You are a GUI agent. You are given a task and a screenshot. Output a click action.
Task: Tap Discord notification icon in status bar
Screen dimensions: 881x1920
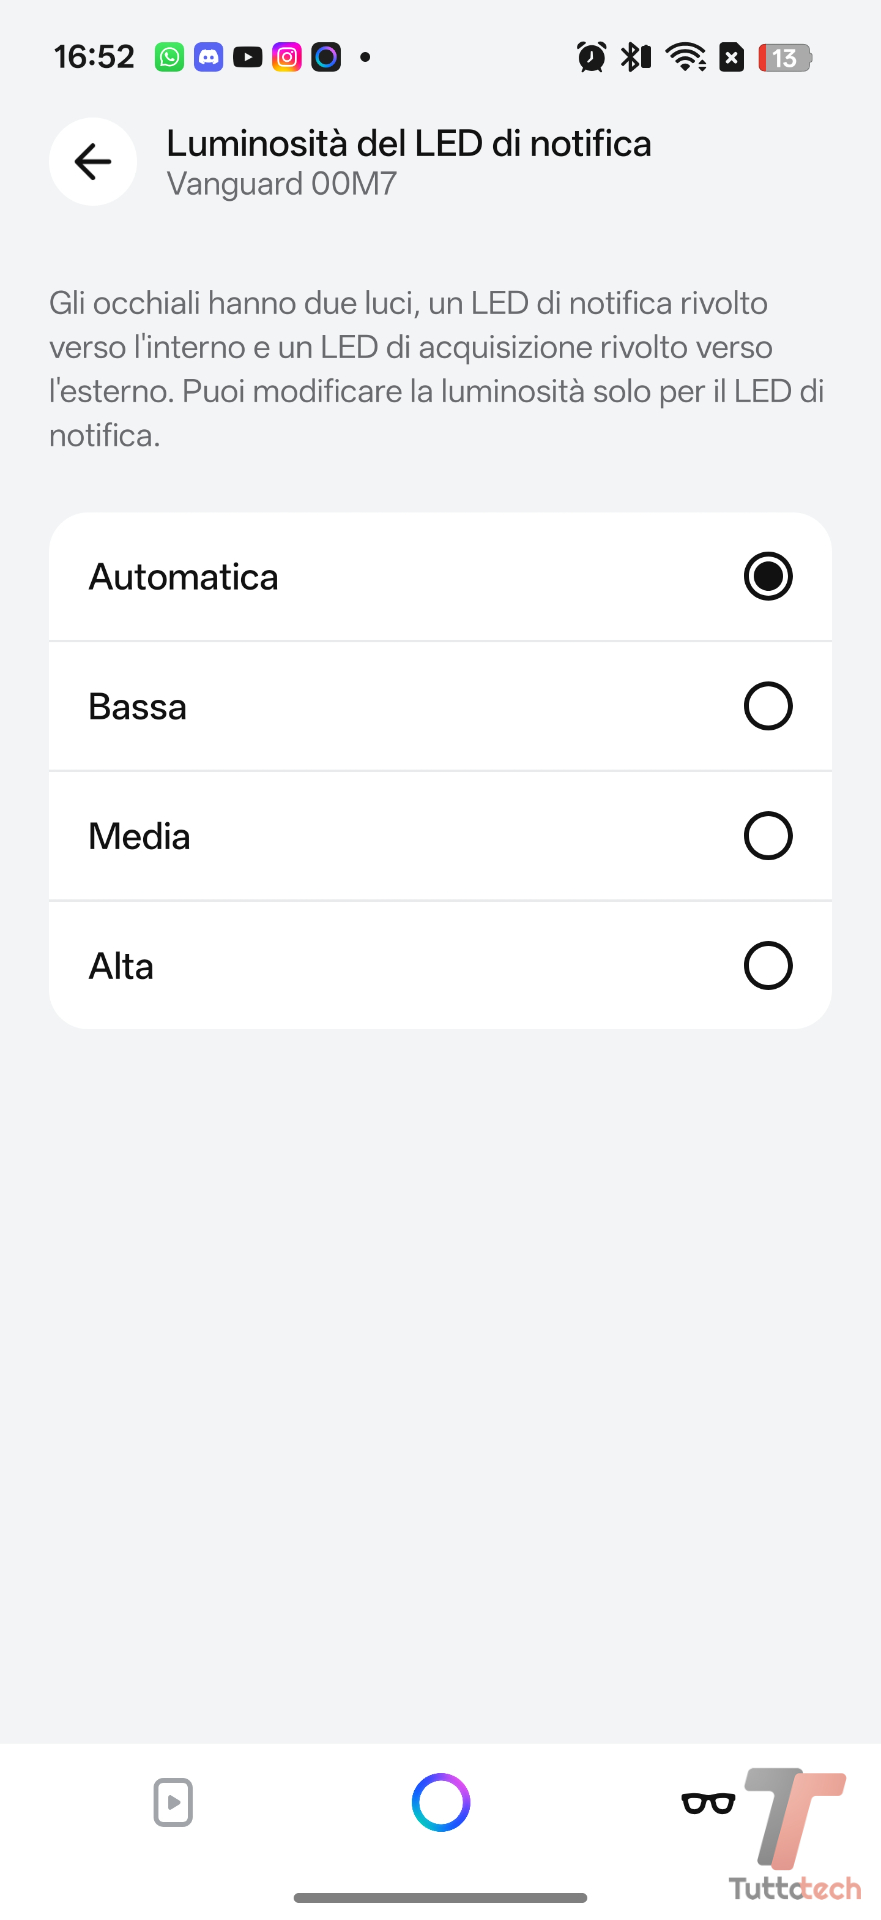(208, 57)
